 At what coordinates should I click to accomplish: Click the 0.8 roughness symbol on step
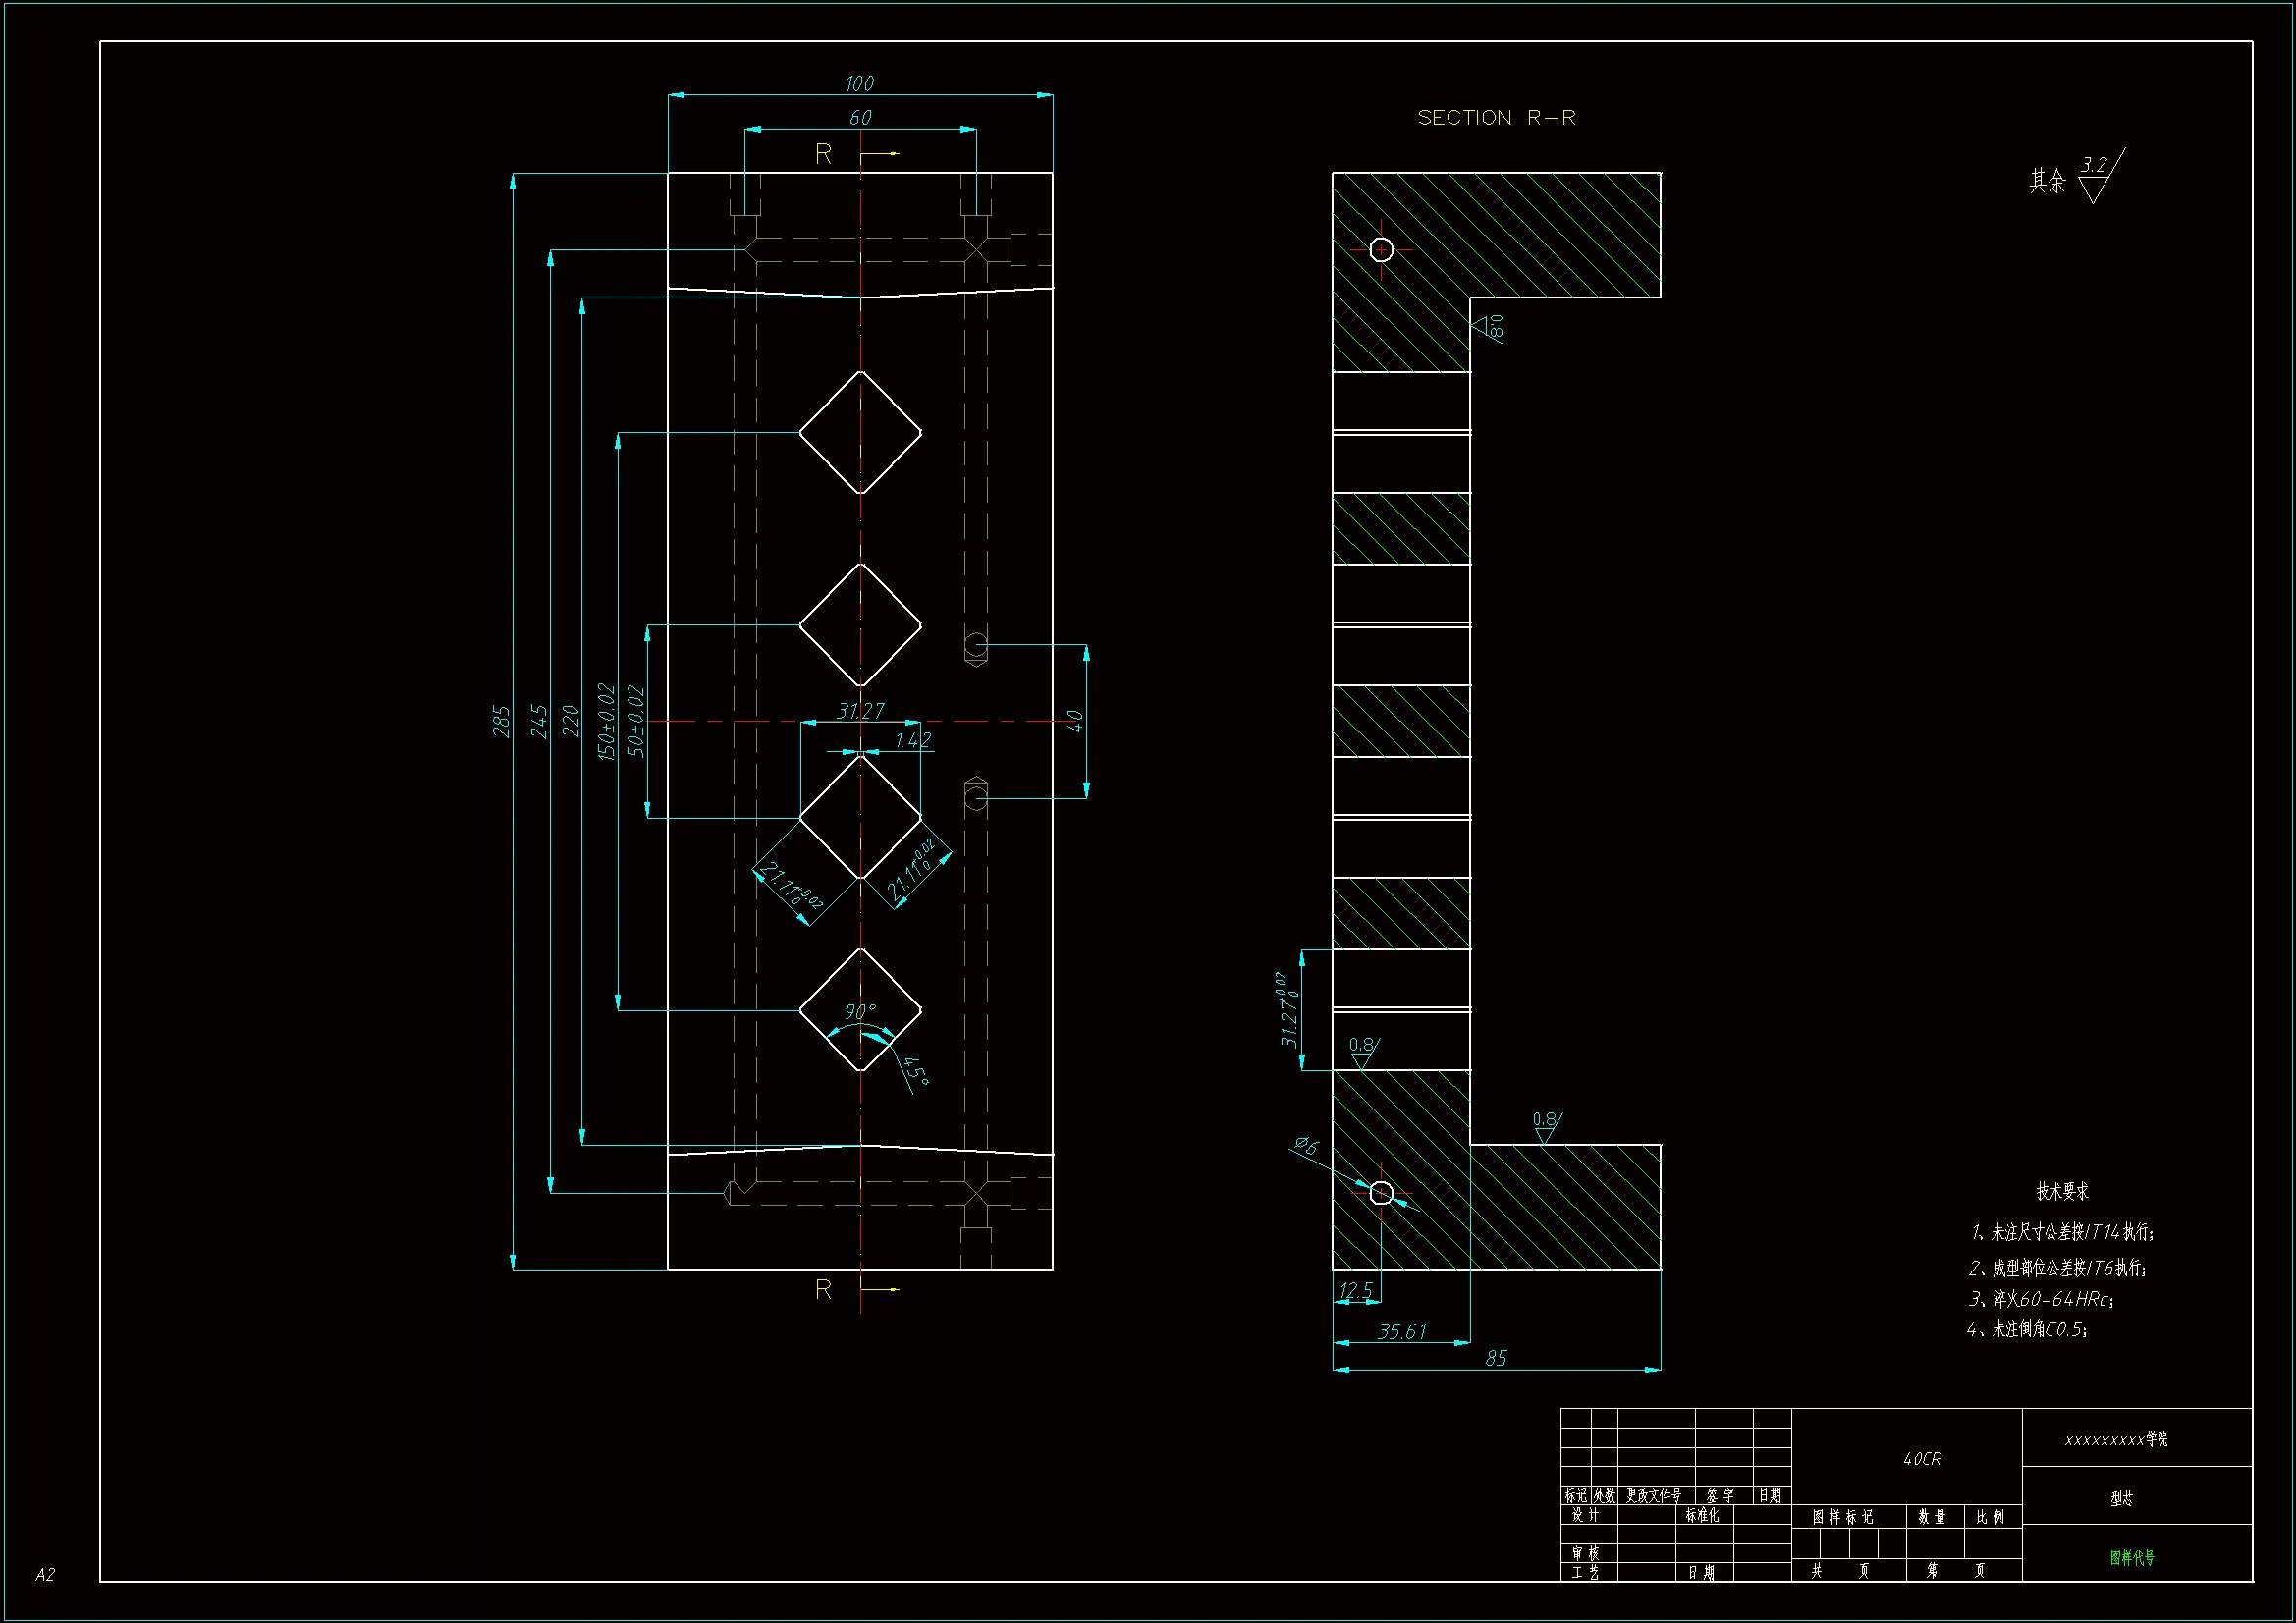pos(1546,1125)
